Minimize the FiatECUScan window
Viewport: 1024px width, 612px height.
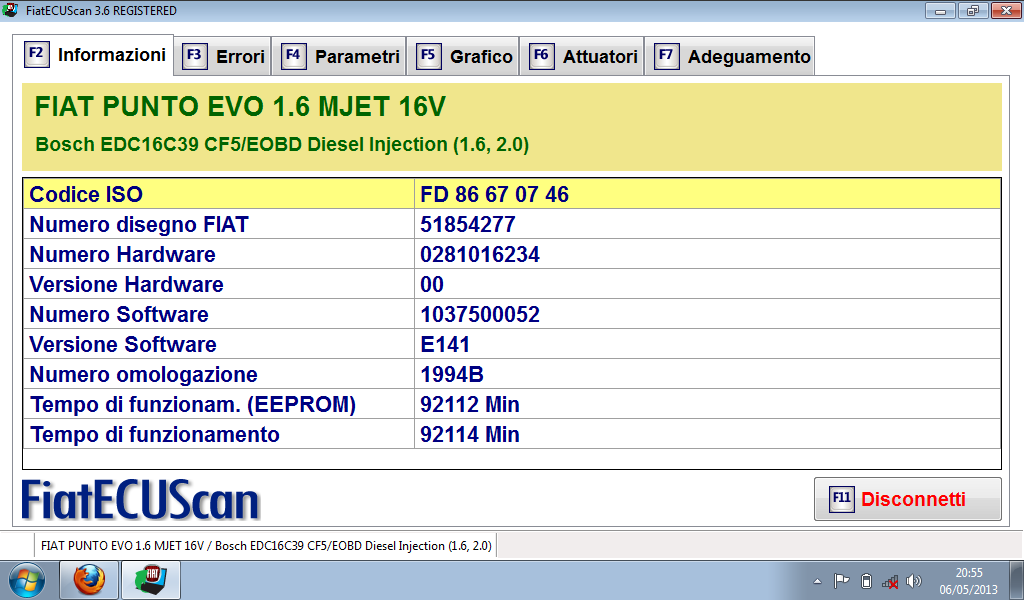click(x=940, y=10)
